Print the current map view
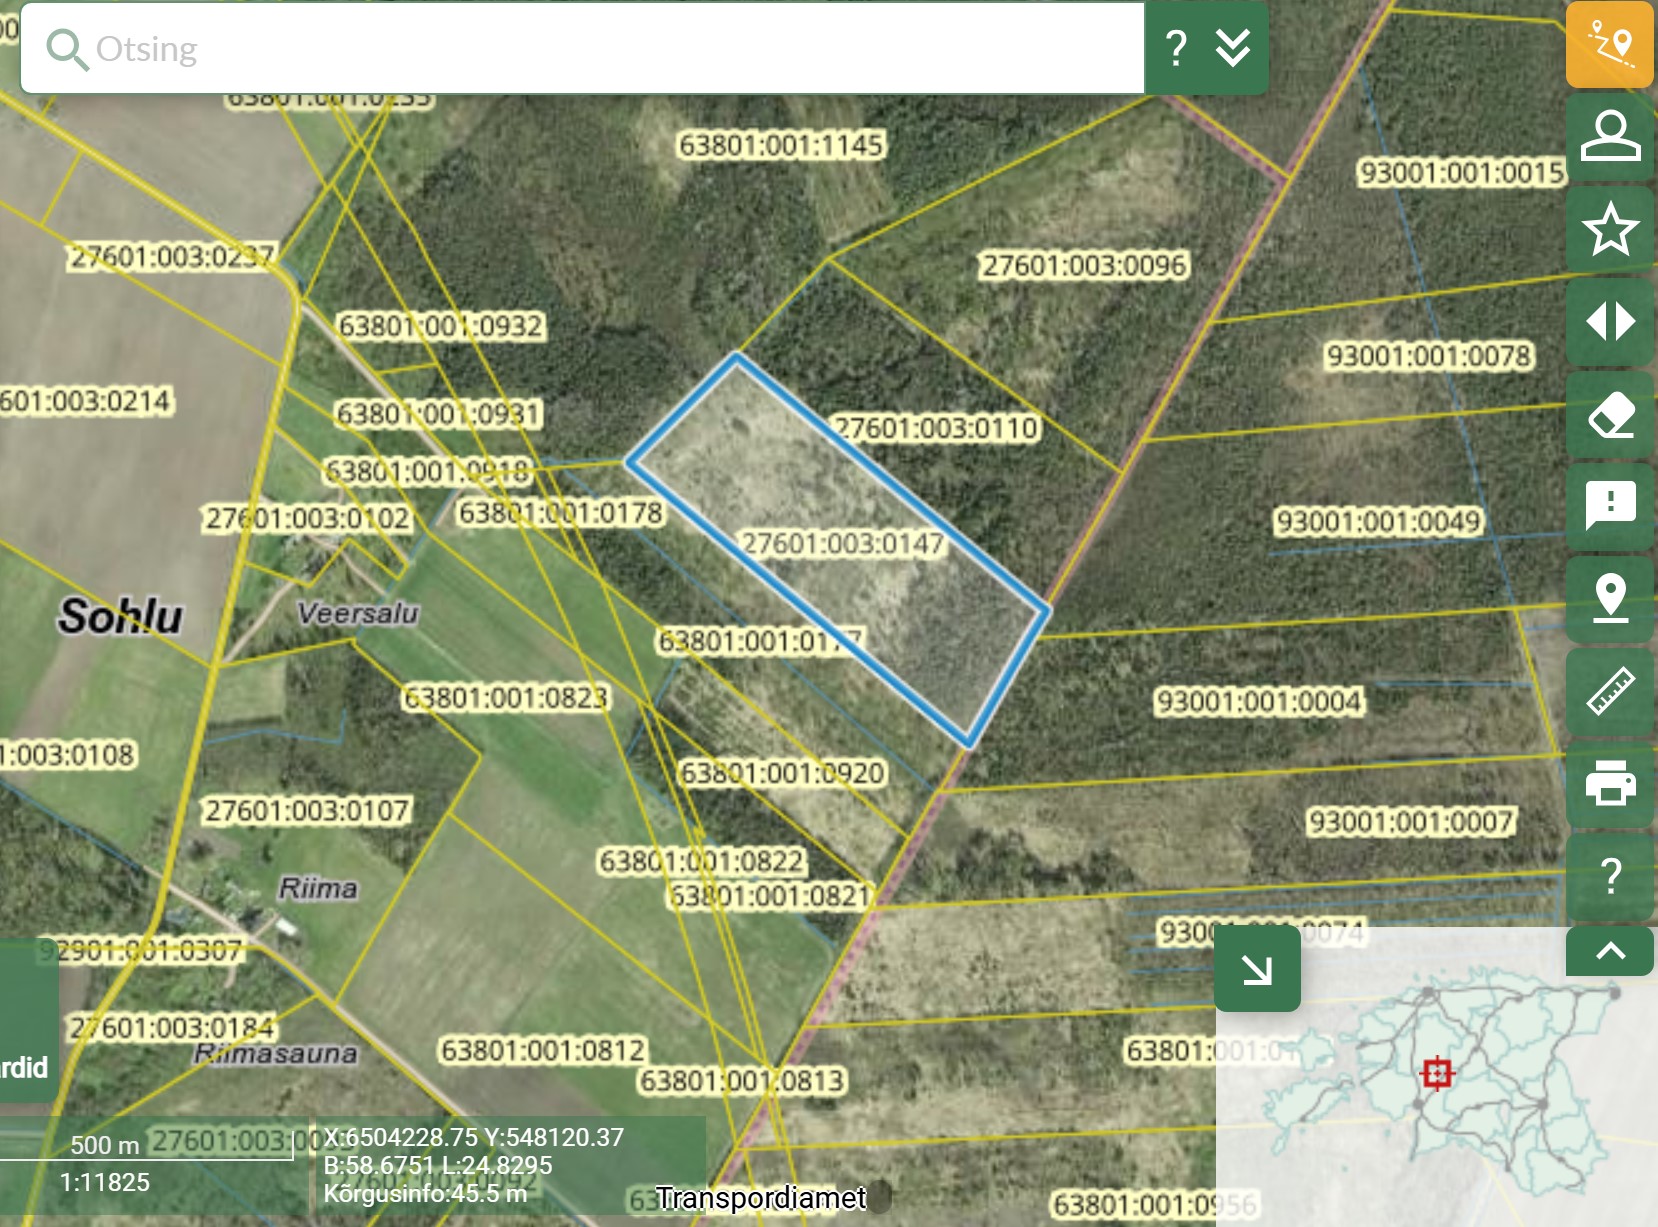The height and width of the screenshot is (1227, 1658). pos(1609,783)
